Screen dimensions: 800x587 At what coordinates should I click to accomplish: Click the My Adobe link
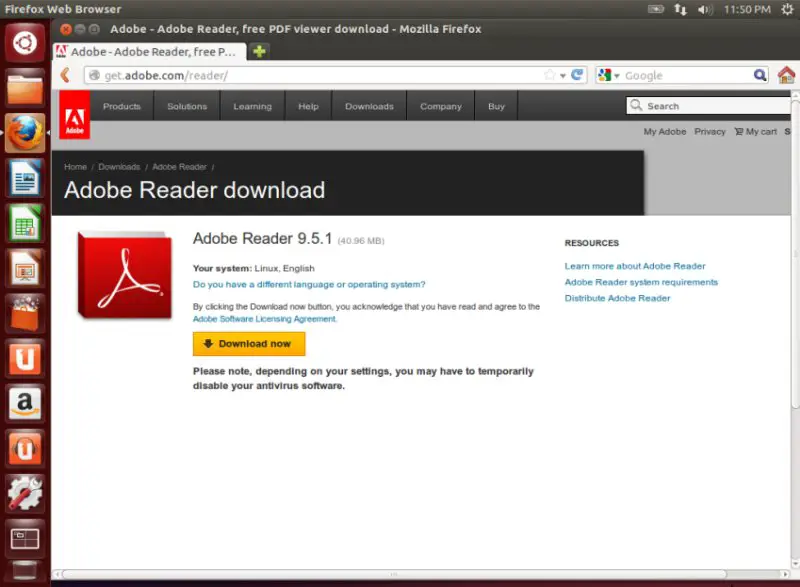(x=665, y=132)
